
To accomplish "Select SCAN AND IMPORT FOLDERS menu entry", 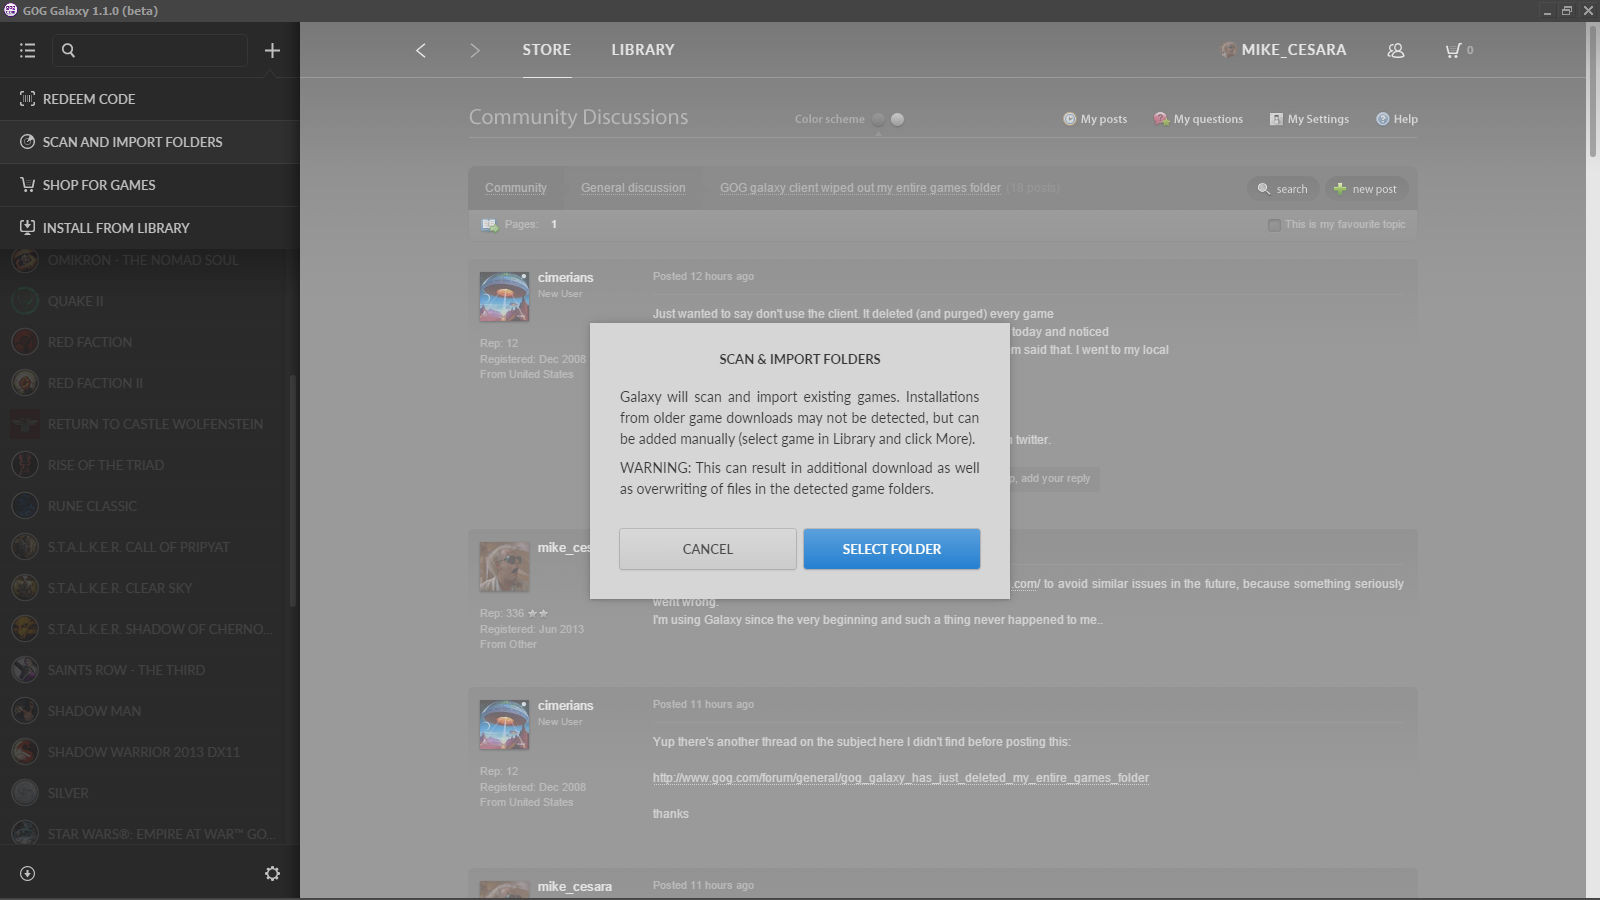I will pyautogui.click(x=150, y=142).
